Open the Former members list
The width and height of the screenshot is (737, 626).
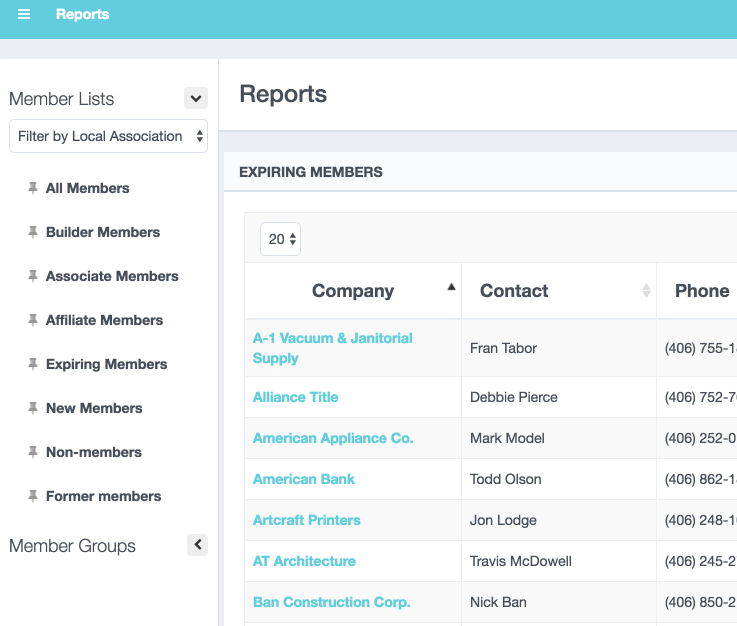103,496
